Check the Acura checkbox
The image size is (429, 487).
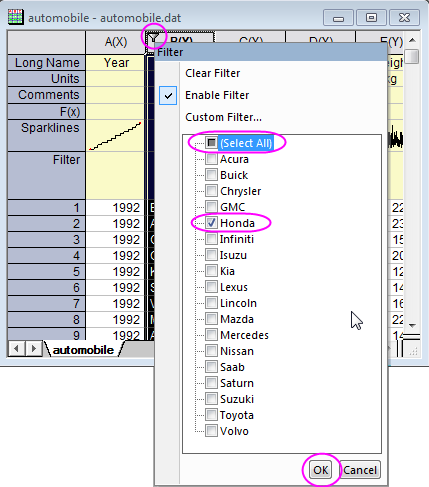(x=211, y=159)
